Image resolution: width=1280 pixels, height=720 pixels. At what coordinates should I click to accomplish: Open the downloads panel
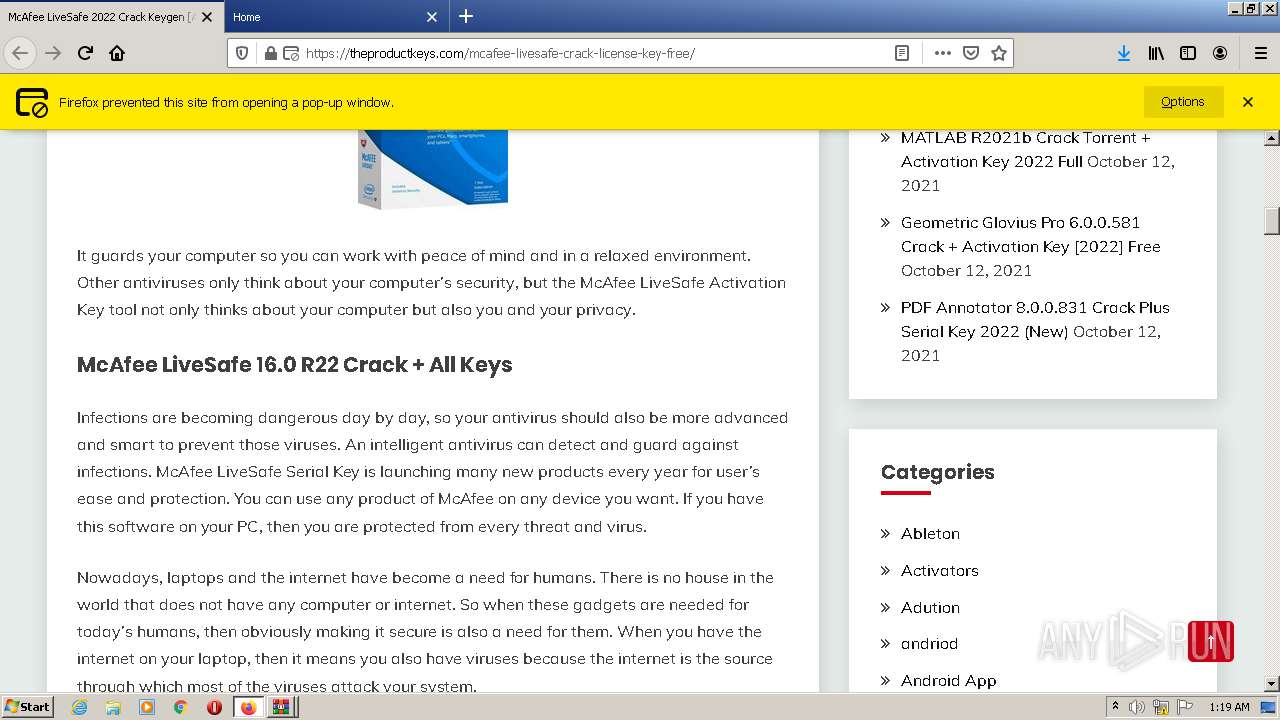(x=1124, y=53)
